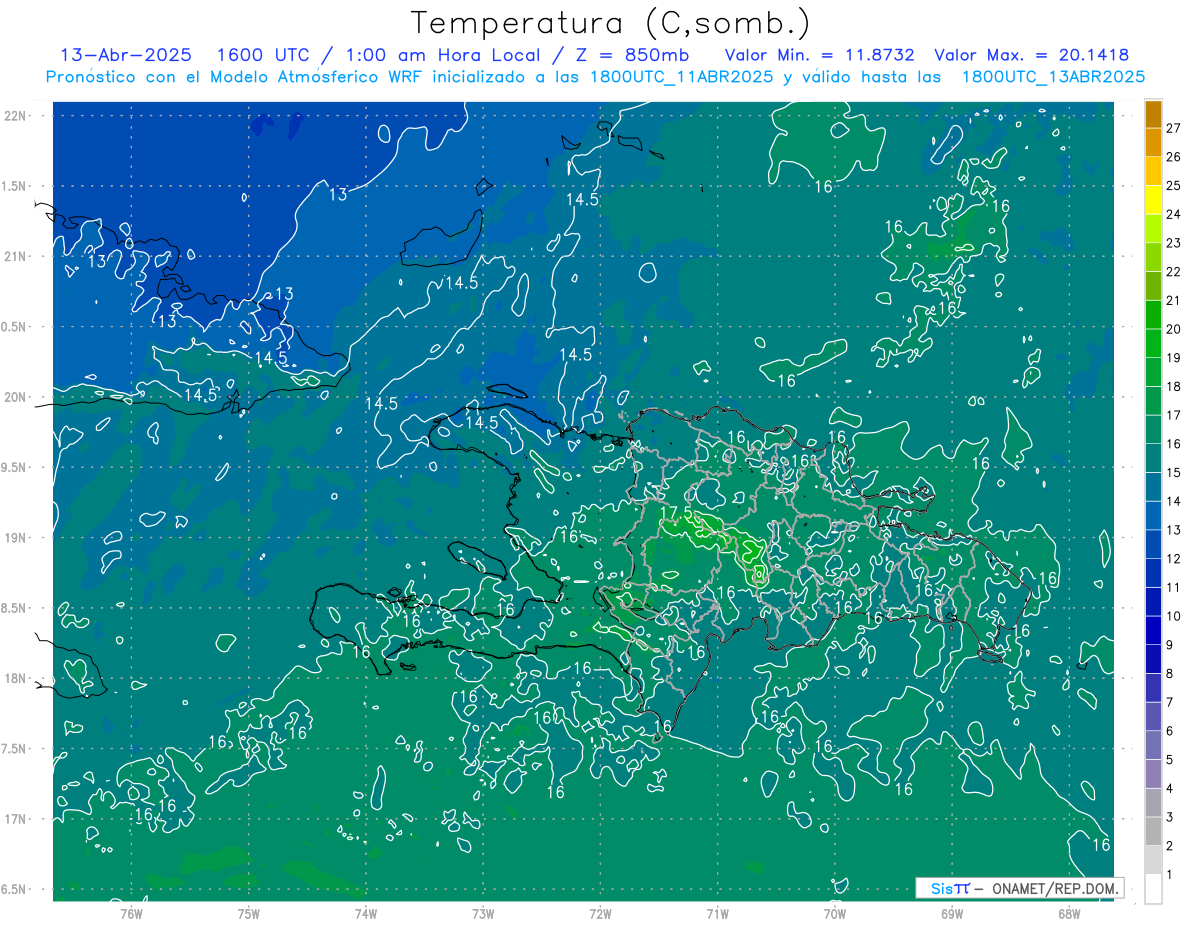Click the "75W" longitude axis label
The width and height of the screenshot is (1200, 927).
tap(249, 912)
